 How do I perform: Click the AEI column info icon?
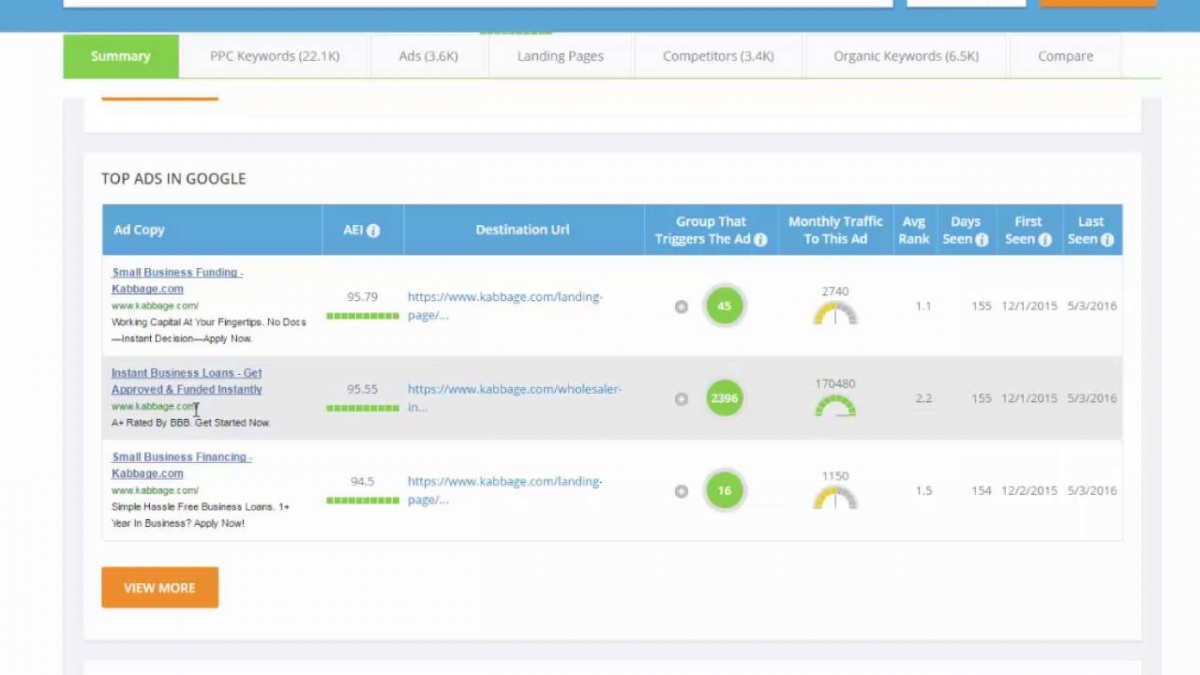coord(373,231)
